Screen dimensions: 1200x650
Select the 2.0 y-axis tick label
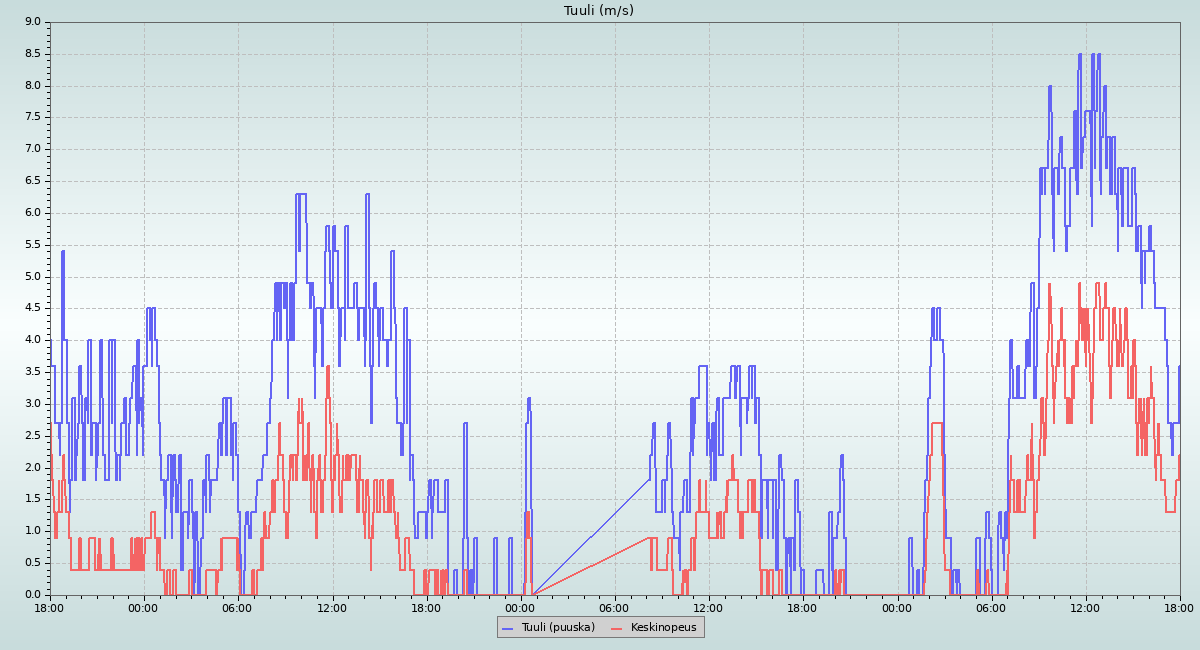click(33, 468)
